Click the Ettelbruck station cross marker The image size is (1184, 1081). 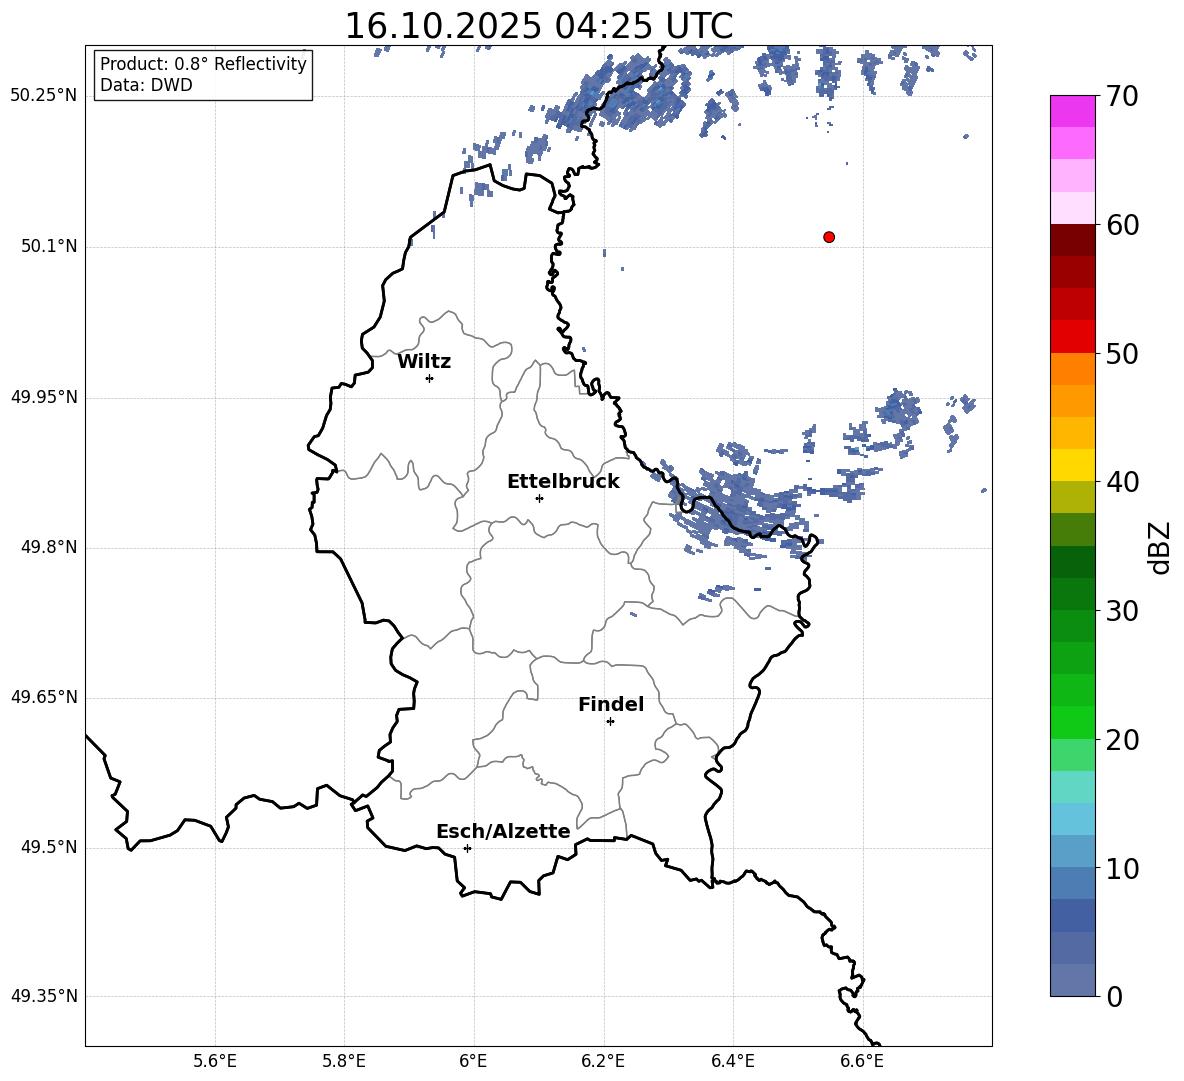539,498
